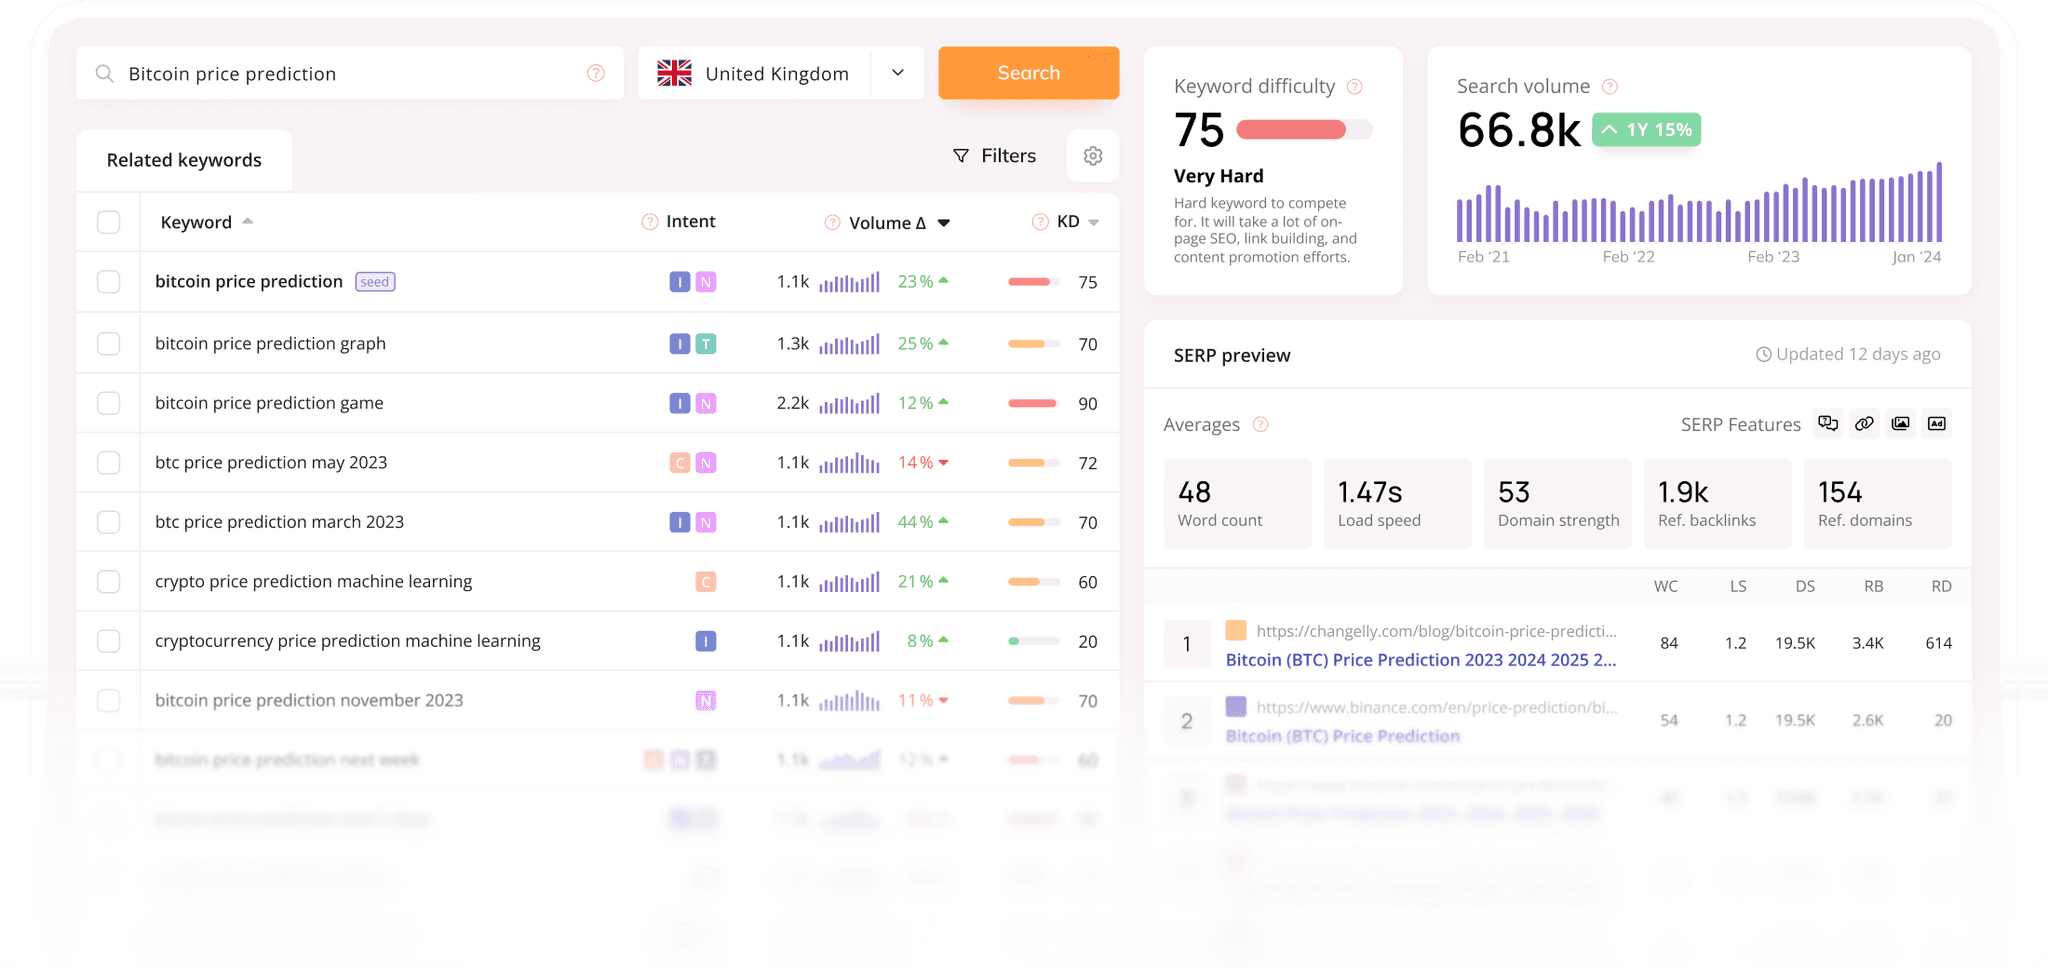Check the checkbox for bitcoin price prediction game

coord(108,403)
